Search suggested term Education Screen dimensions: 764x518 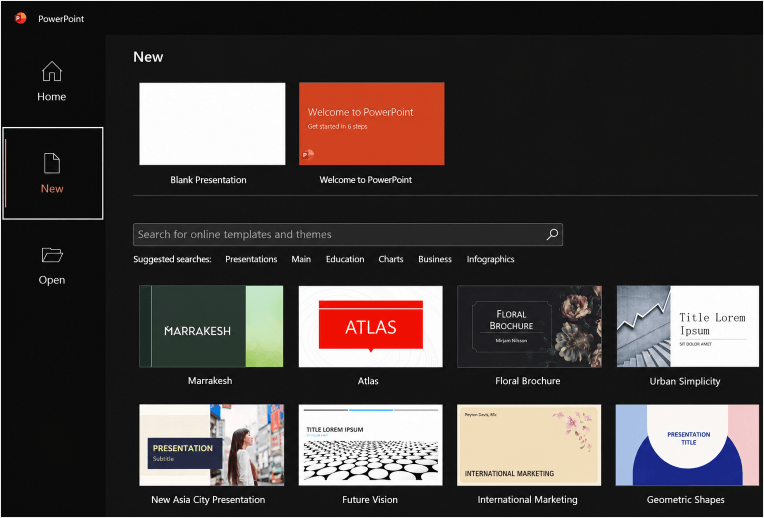(x=345, y=259)
